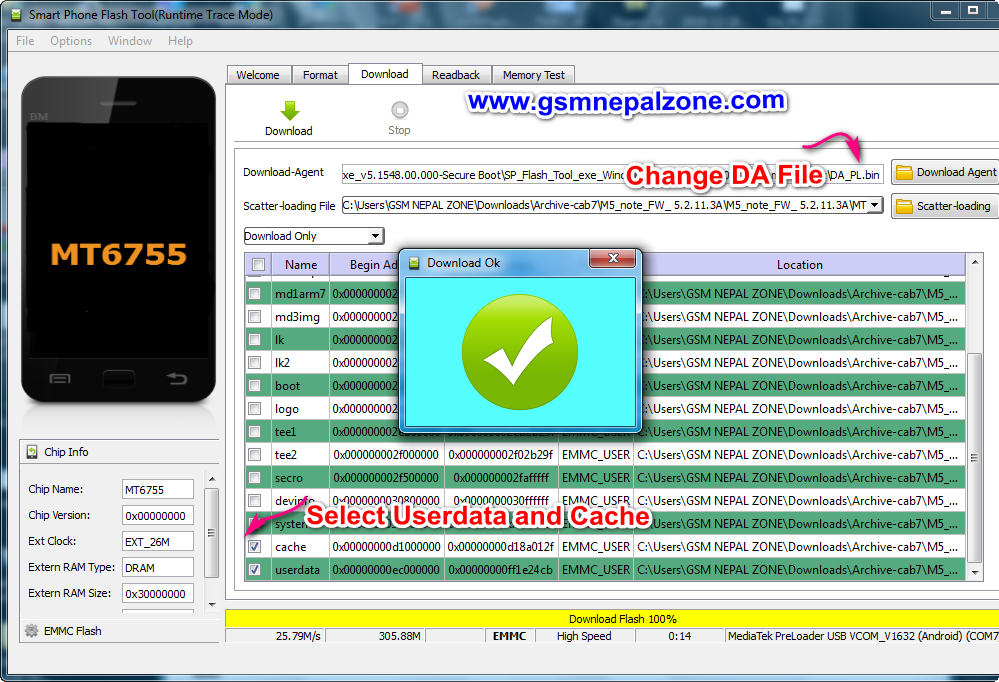Image resolution: width=999 pixels, height=682 pixels.
Task: Click the Download Agent folder icon
Action: [x=904, y=172]
